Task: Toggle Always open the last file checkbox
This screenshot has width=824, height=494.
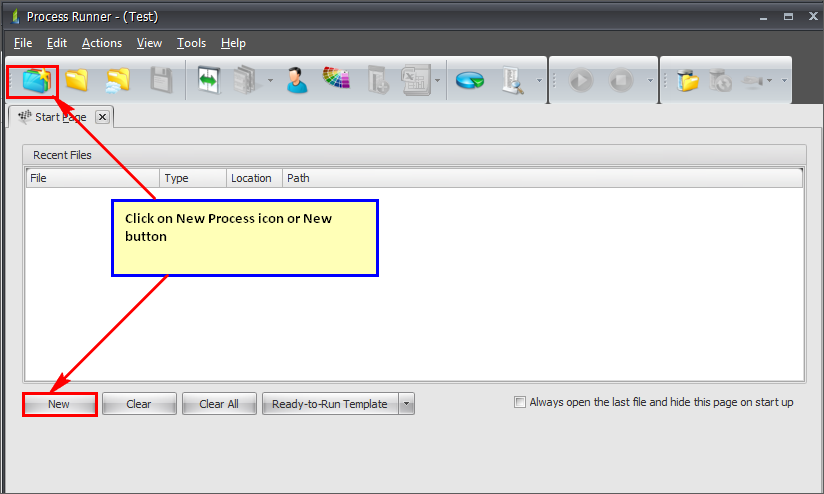Action: pos(520,402)
